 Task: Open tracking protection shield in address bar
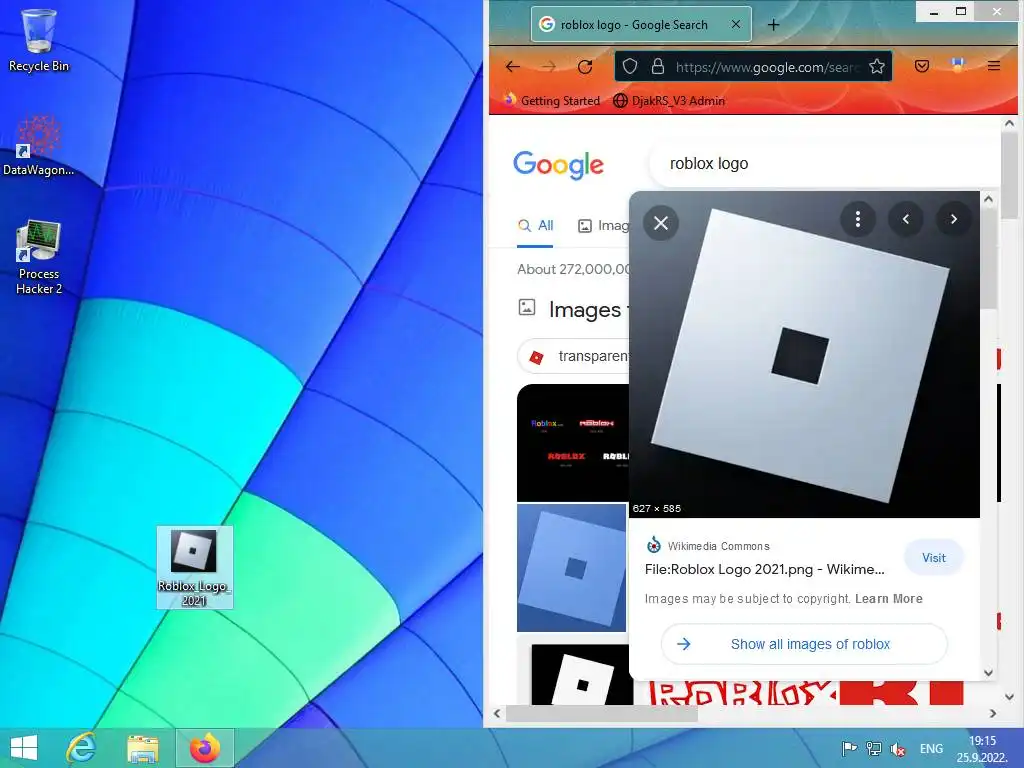630,67
